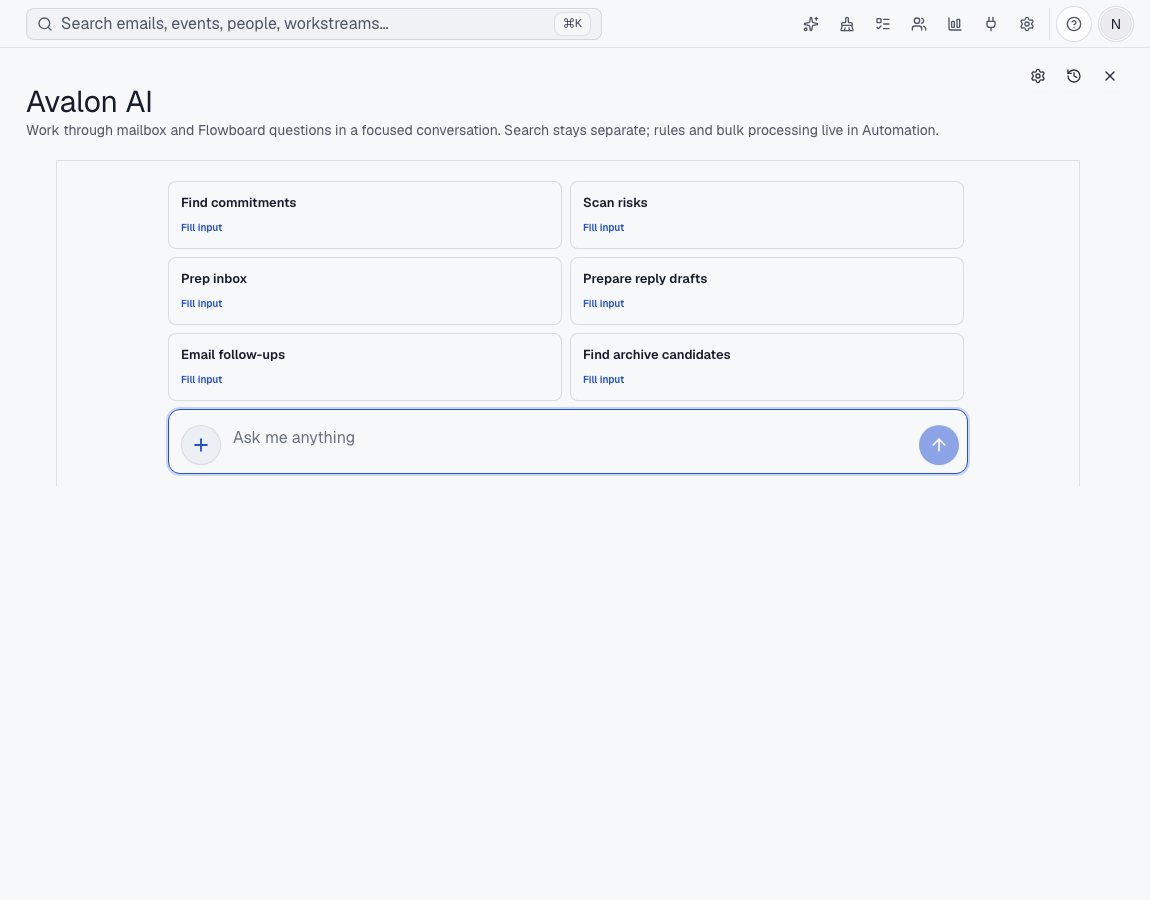
Task: Send message with the arrow button
Action: pos(939,444)
